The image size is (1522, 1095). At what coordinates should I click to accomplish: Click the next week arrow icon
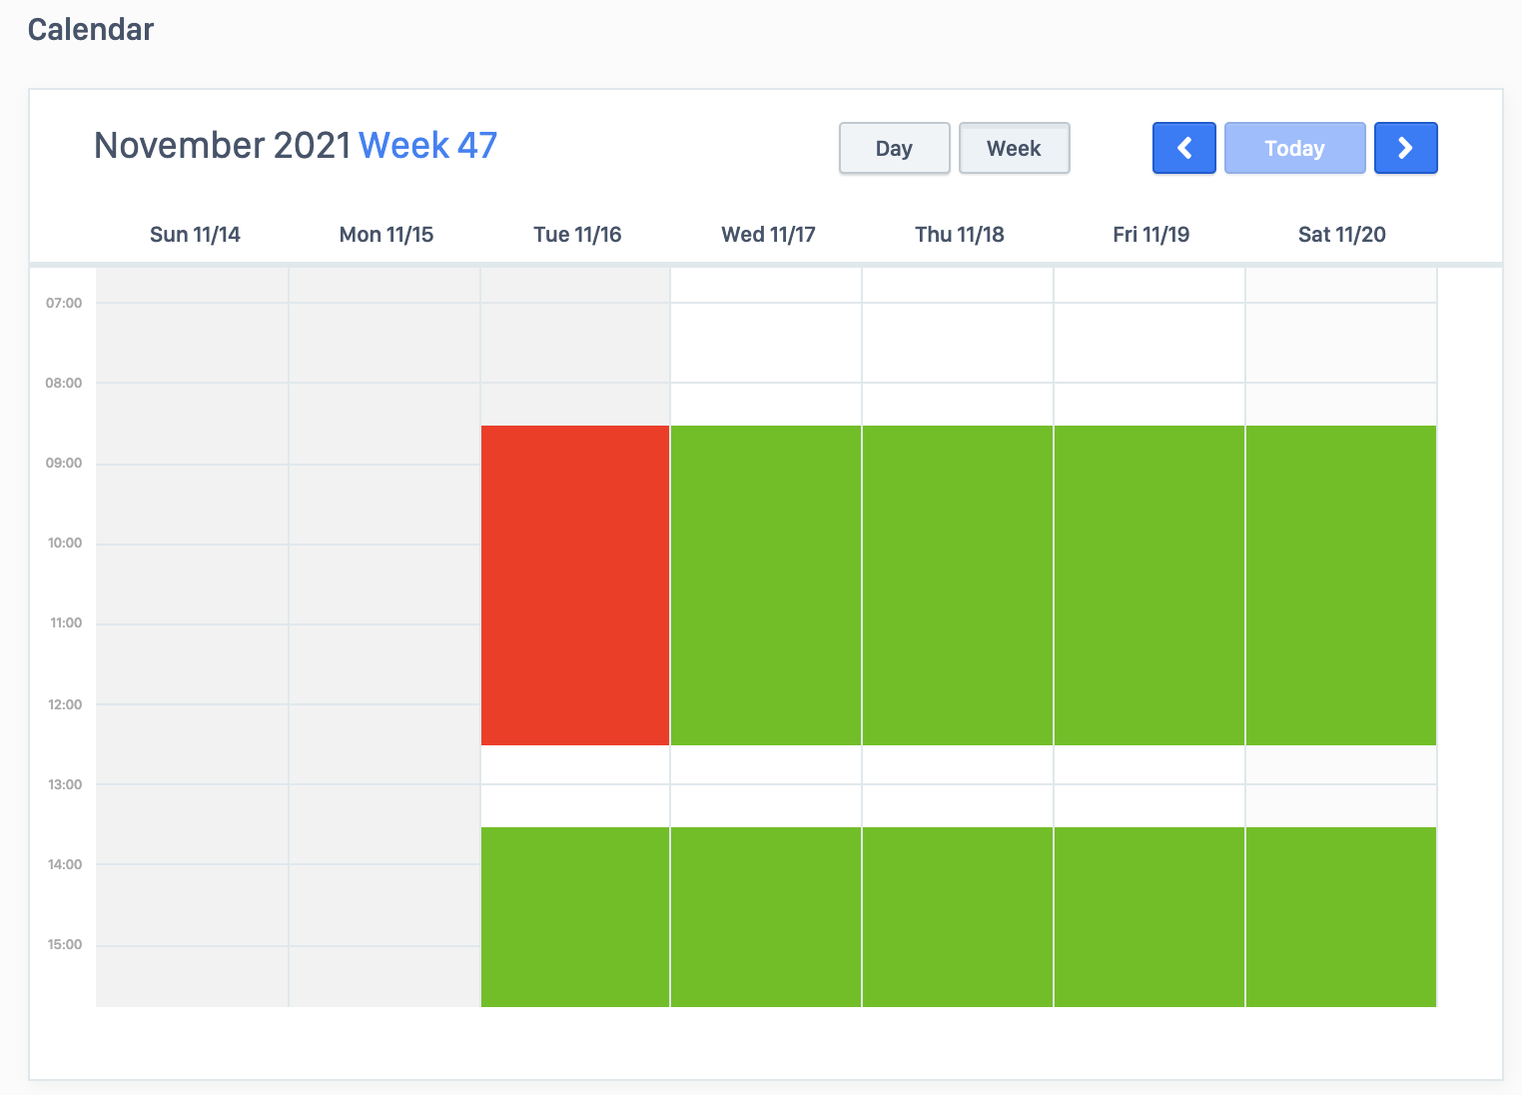(1405, 148)
